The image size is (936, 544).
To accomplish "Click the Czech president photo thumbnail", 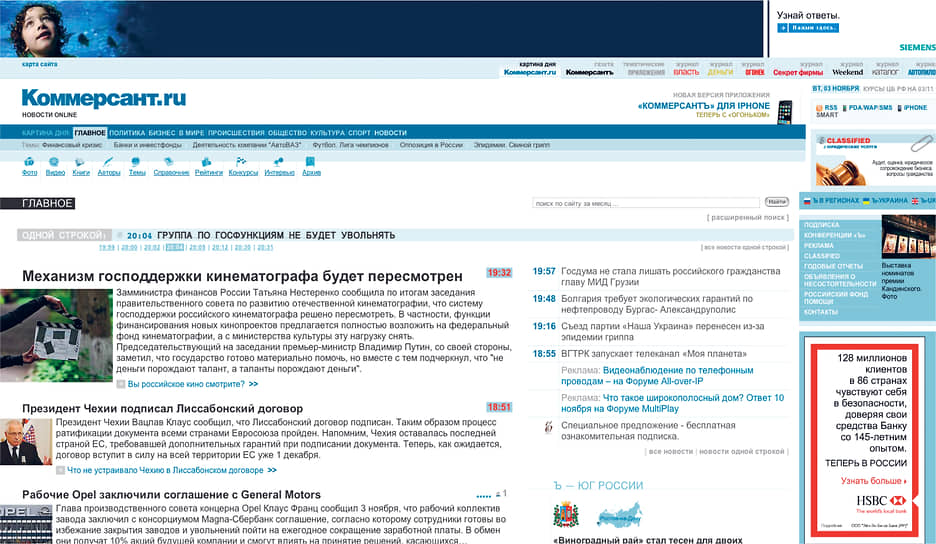I will click(26, 441).
